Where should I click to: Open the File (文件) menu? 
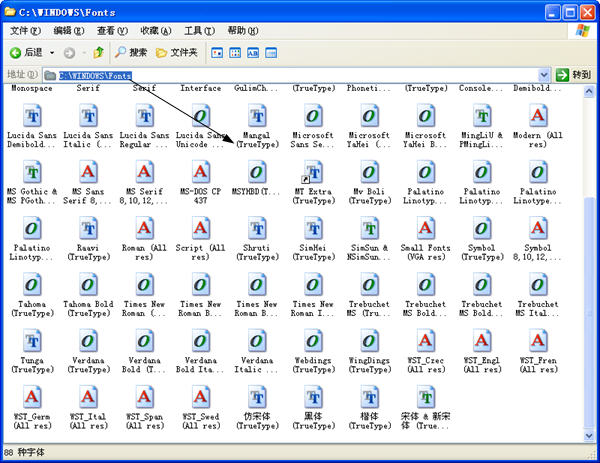[24, 31]
